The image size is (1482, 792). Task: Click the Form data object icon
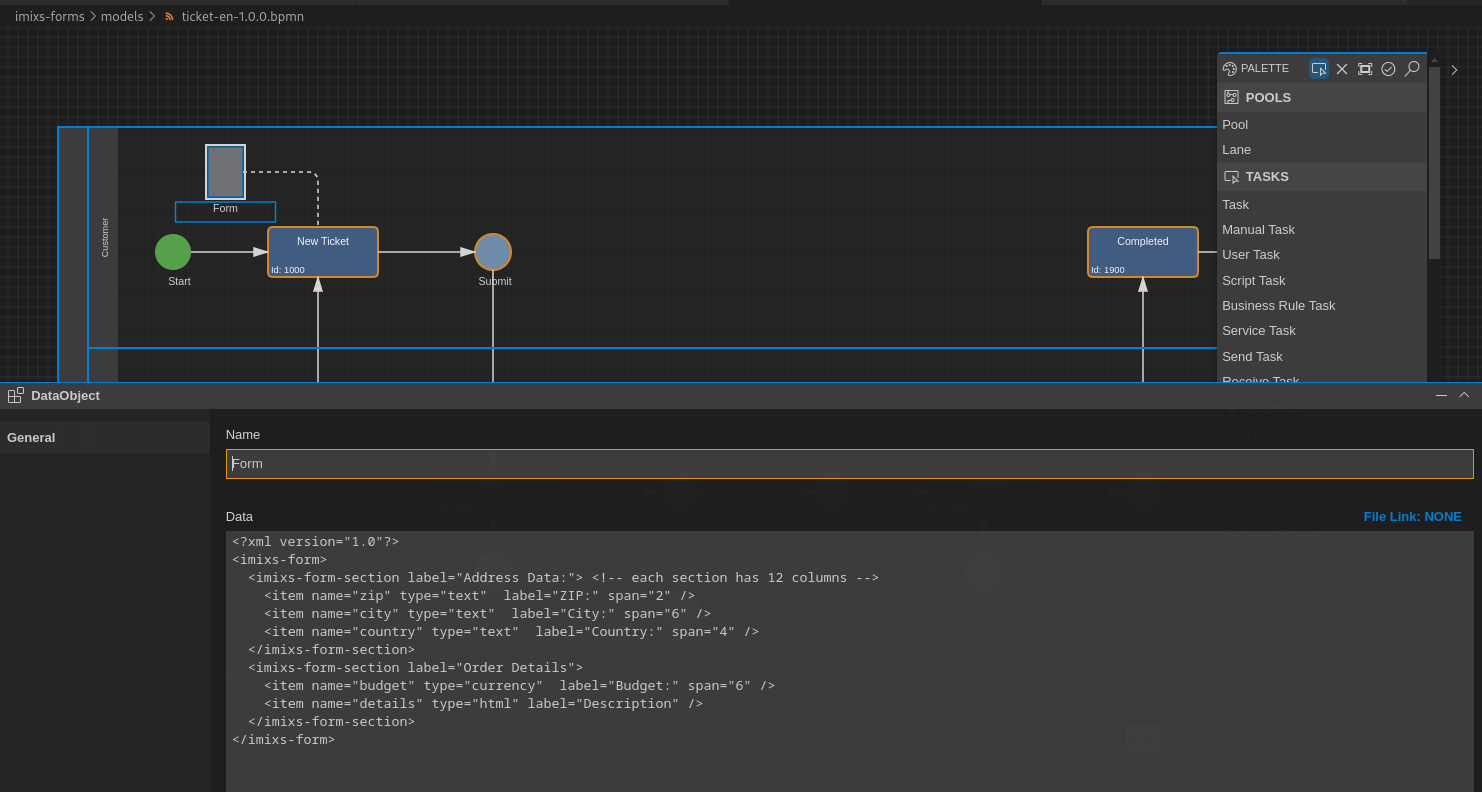[225, 172]
